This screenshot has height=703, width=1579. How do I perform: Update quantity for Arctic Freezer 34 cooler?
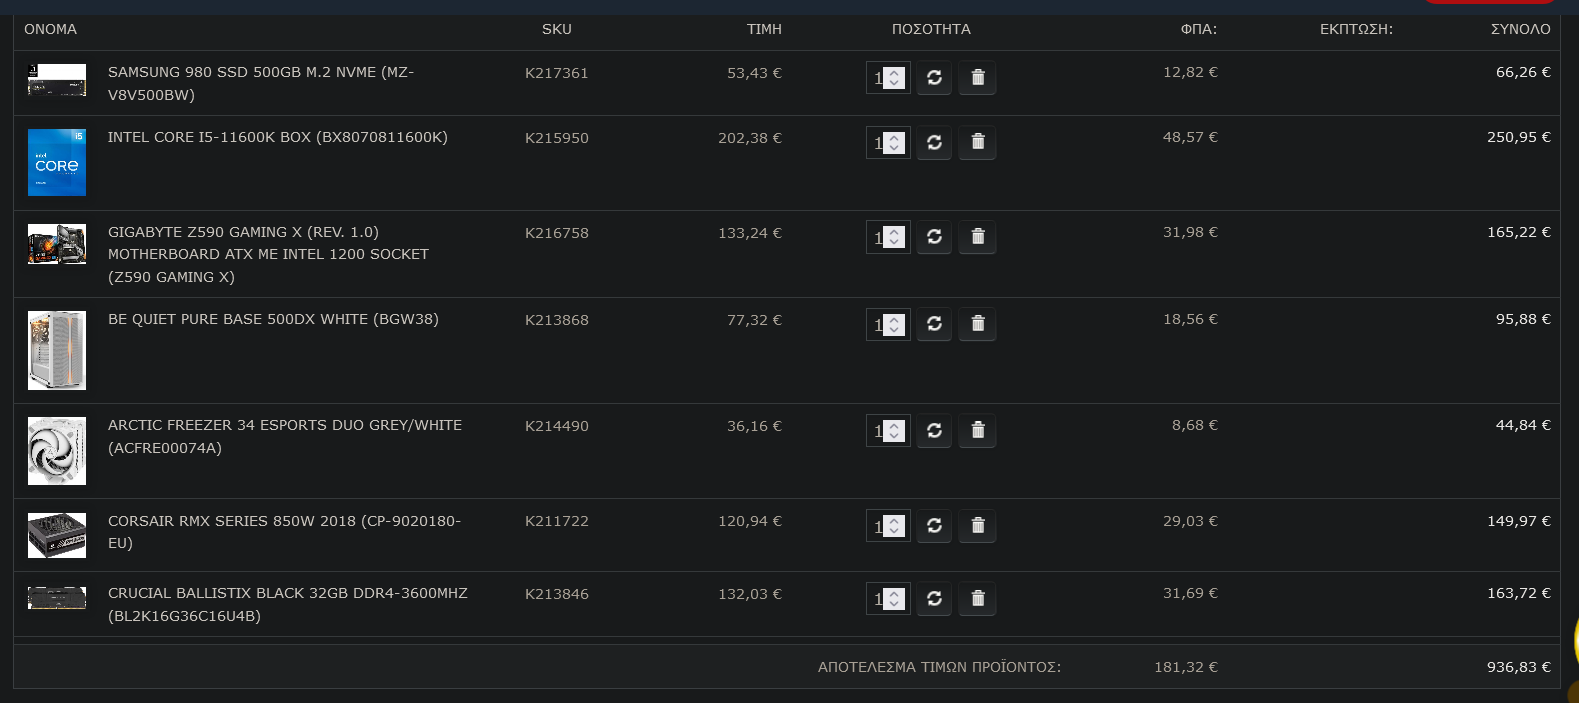[x=934, y=431]
